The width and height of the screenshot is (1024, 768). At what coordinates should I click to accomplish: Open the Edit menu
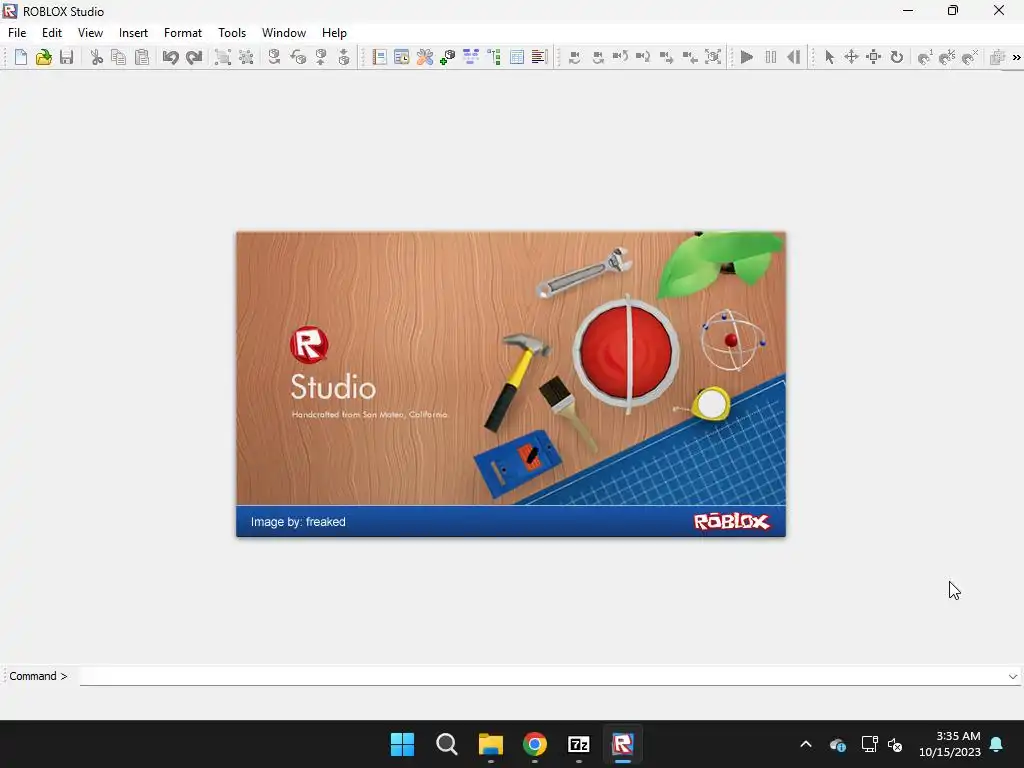[x=52, y=33]
